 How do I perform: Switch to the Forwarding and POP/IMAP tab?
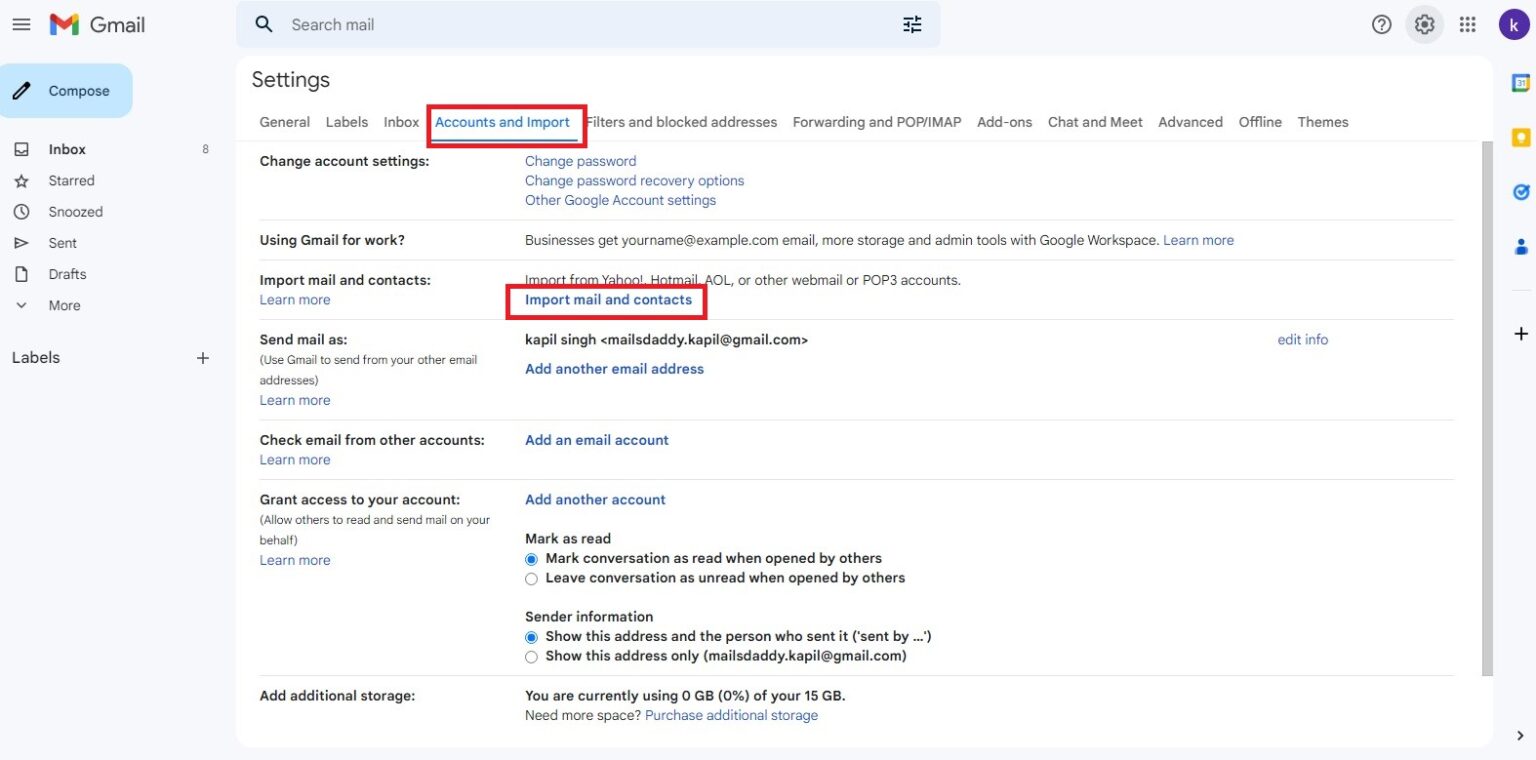875,121
